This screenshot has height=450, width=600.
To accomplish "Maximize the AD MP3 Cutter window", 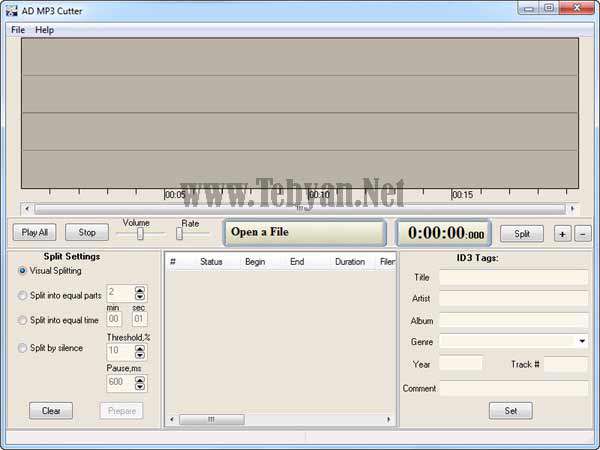I will [549, 8].
